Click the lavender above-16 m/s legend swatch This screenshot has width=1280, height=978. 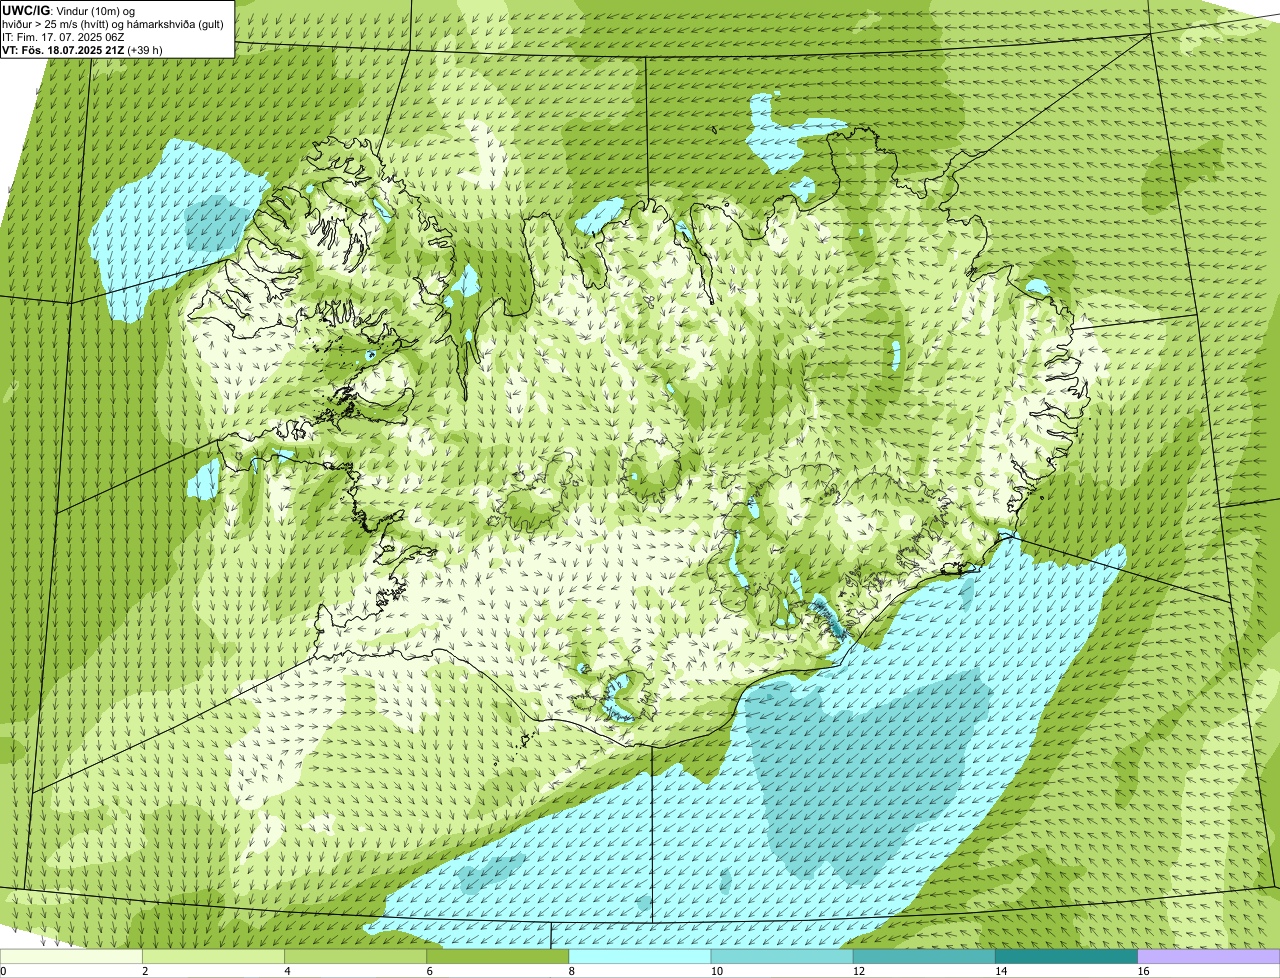1209,957
